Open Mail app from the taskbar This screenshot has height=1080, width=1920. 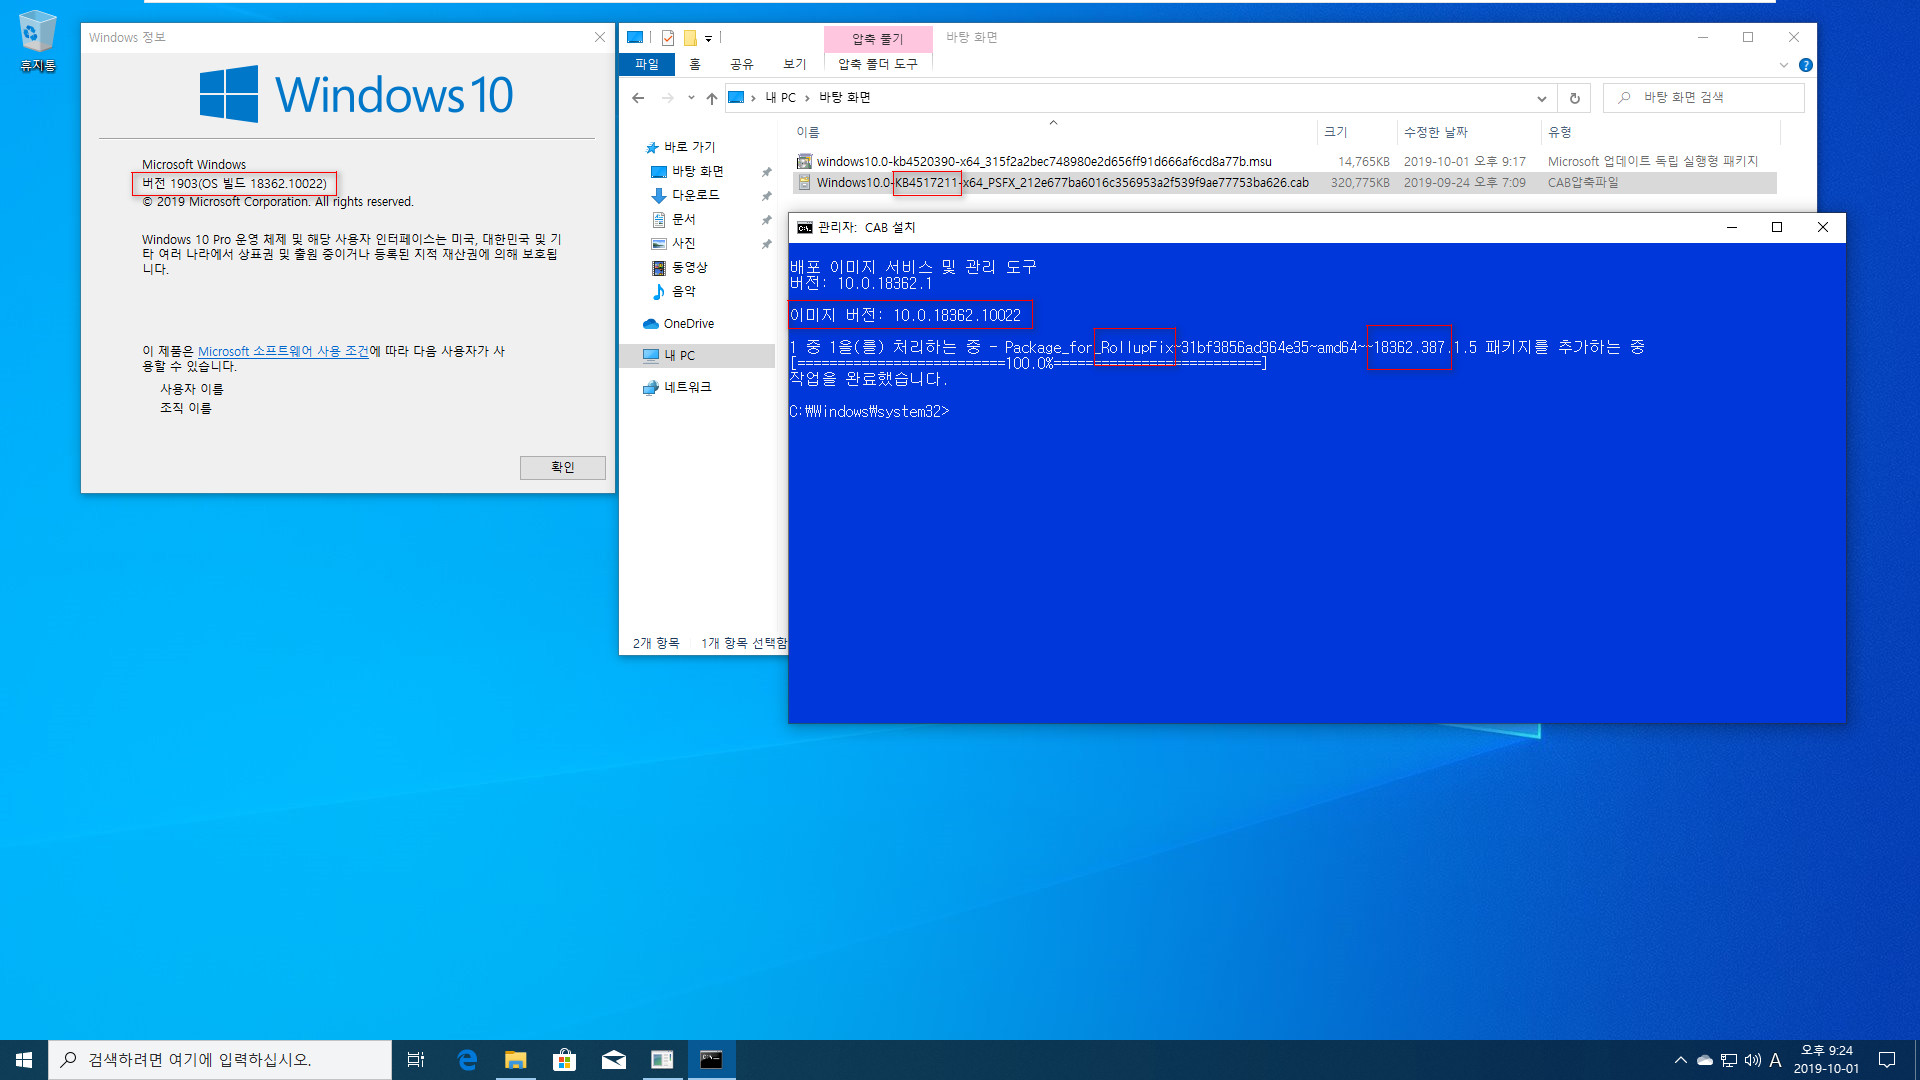tap(614, 1060)
